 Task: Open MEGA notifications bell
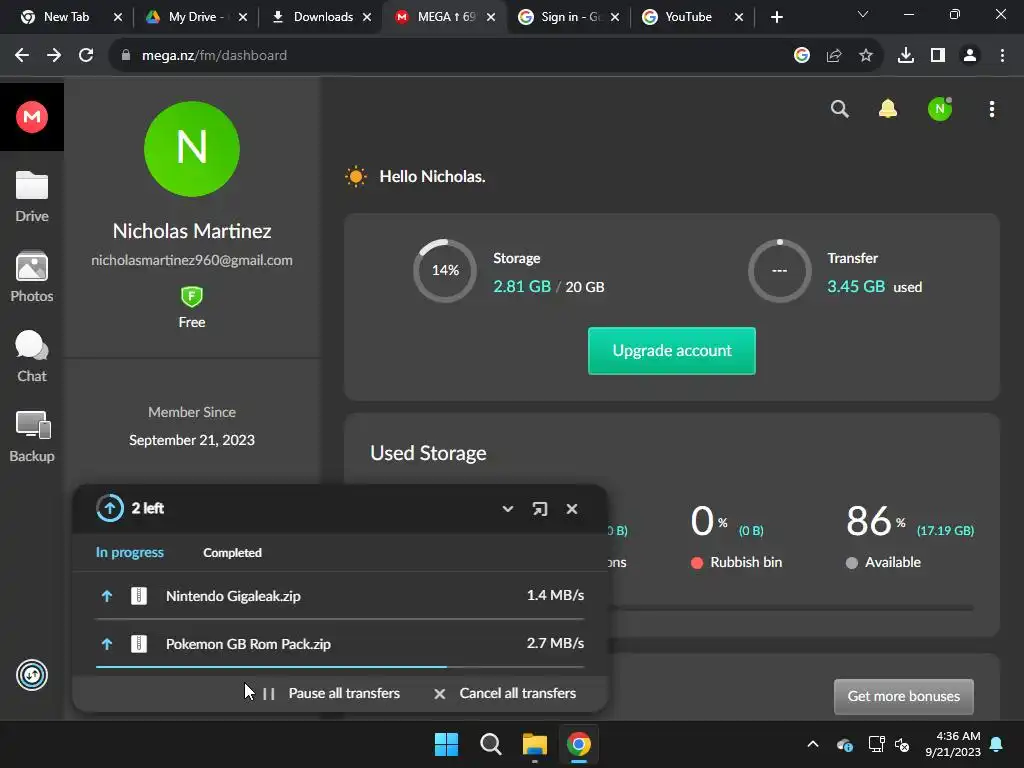click(888, 109)
